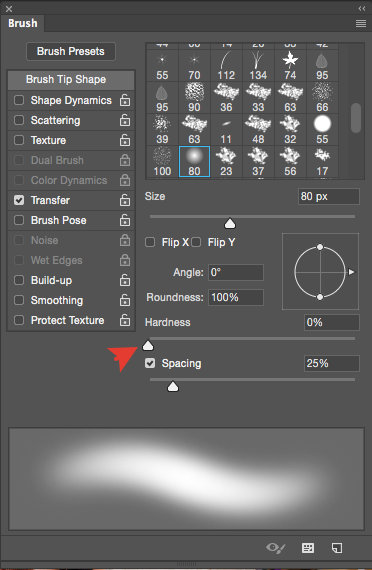372x570 pixels.
Task: Open the Smoothing settings row
Action: (x=71, y=300)
